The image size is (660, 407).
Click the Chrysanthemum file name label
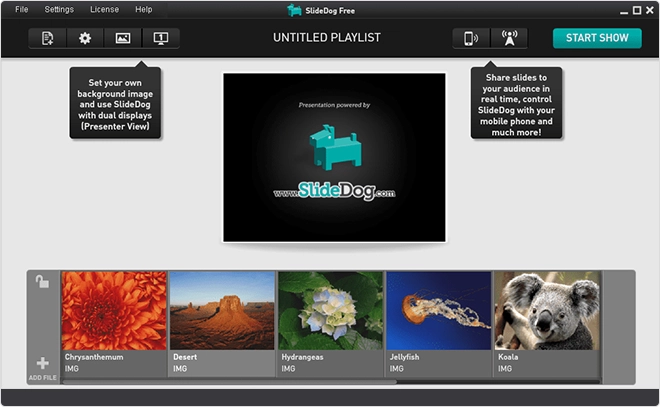(x=94, y=357)
